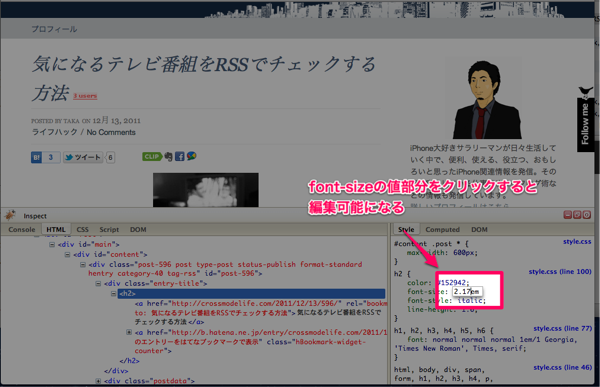Click the Follow me bird icon
Viewport: 600px width, 387px height.
pyautogui.click(x=585, y=91)
